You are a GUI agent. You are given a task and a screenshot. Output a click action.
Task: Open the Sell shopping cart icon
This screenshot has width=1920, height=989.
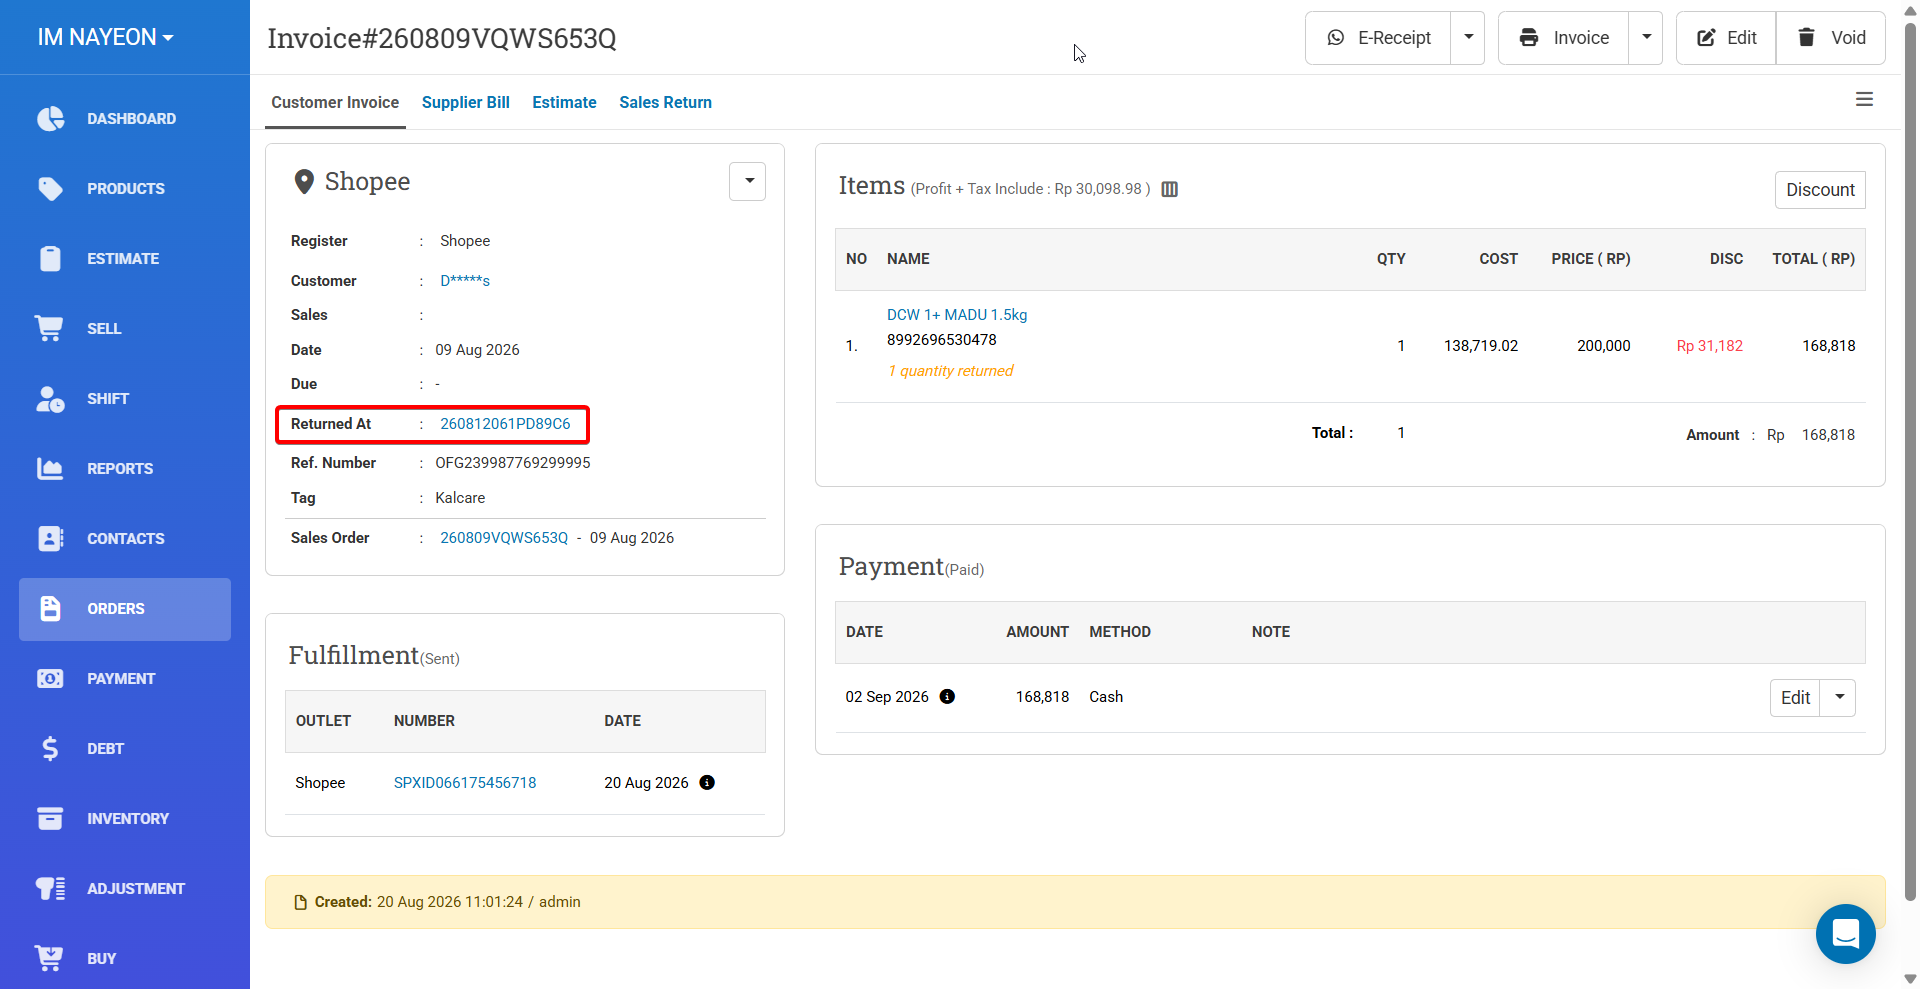click(49, 328)
